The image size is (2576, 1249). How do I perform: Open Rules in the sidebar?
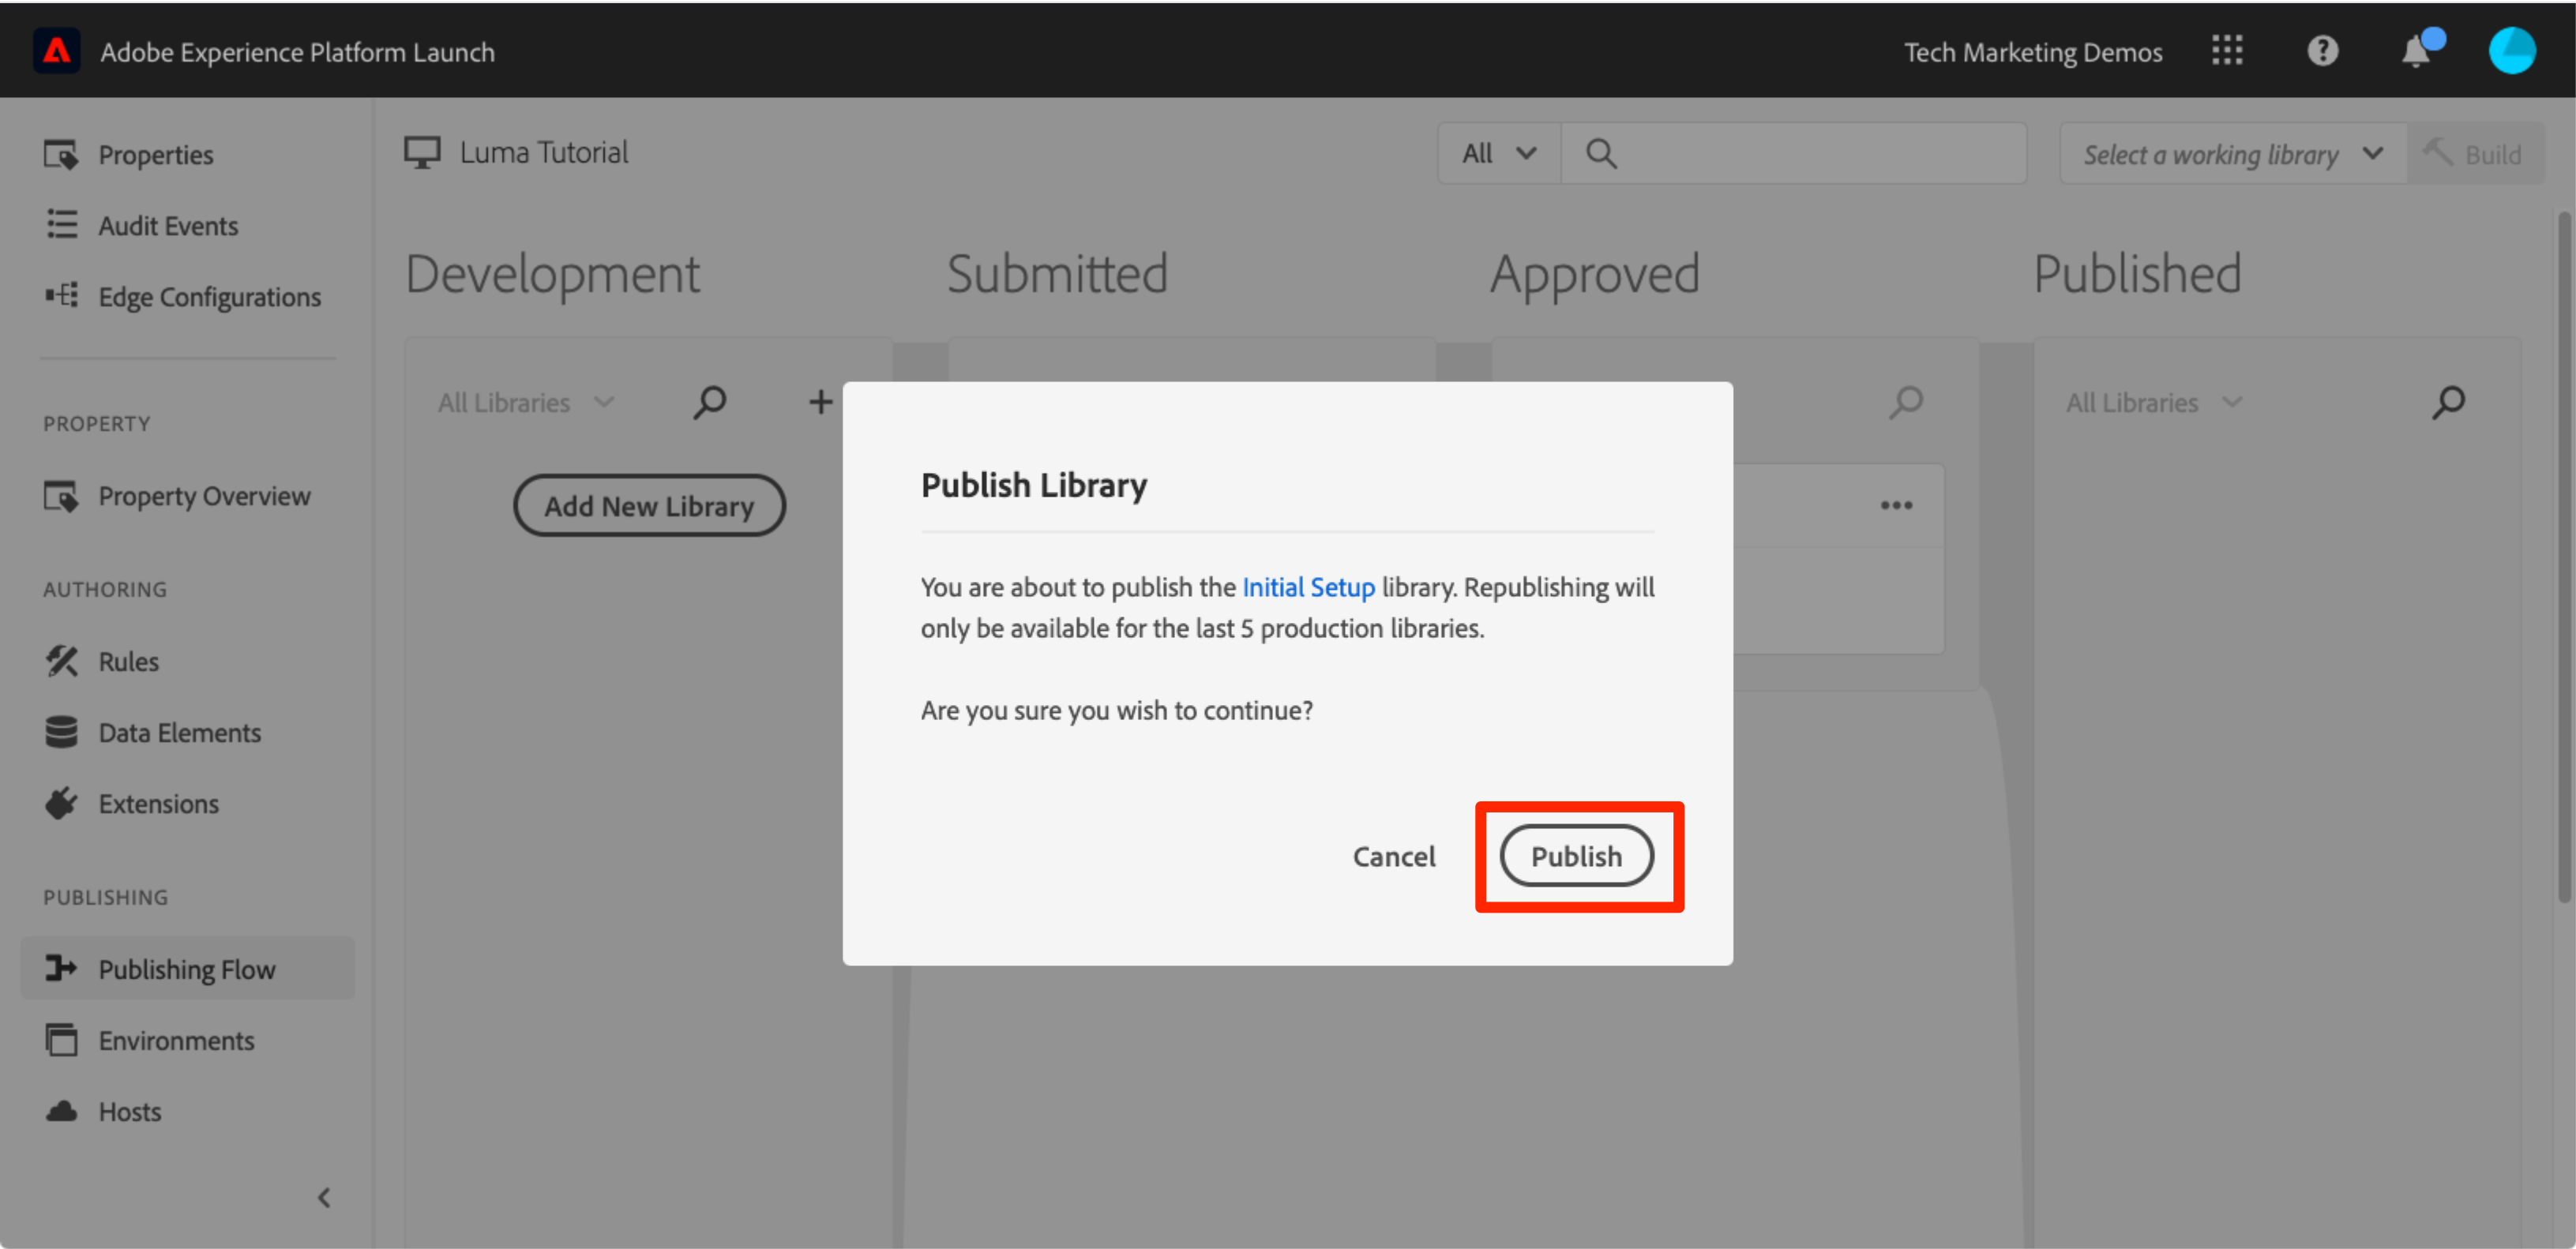(128, 661)
